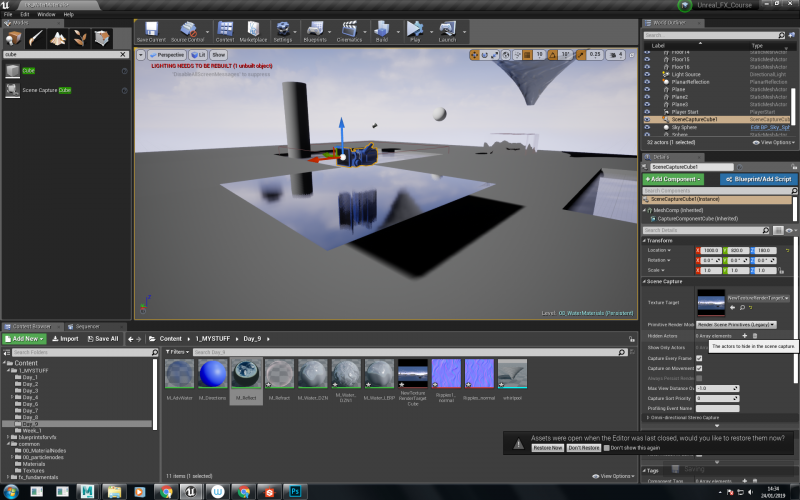Open Source Control toolbar button
Image resolution: width=800 pixels, height=500 pixels.
pos(187,32)
